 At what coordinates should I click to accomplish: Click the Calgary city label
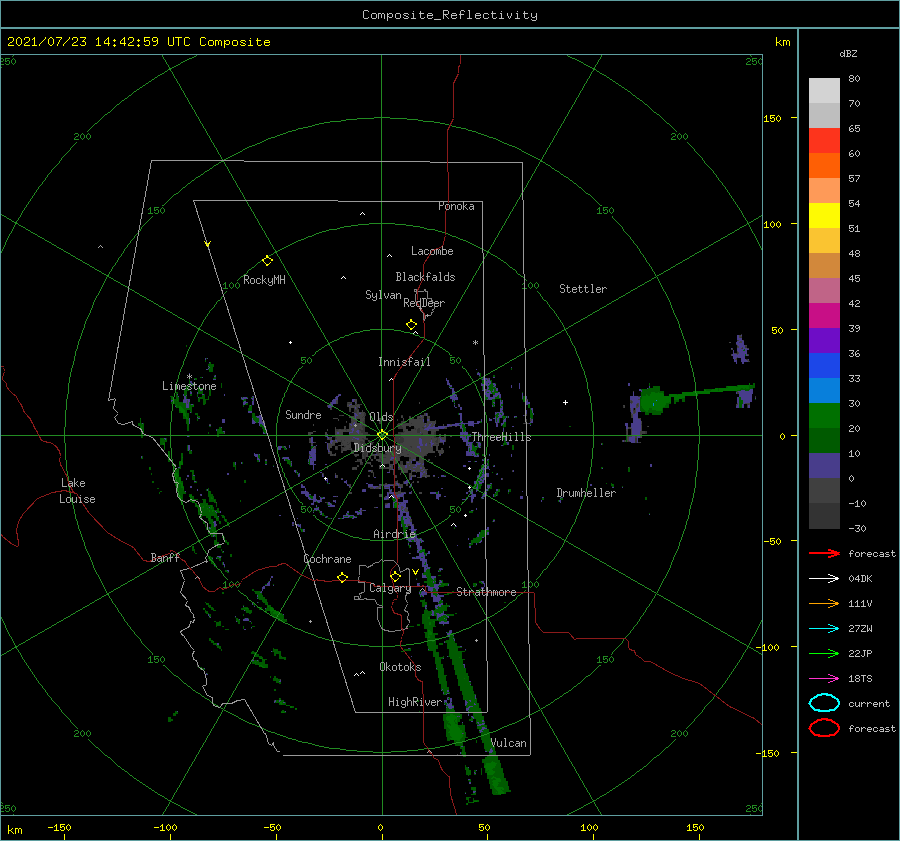click(390, 588)
